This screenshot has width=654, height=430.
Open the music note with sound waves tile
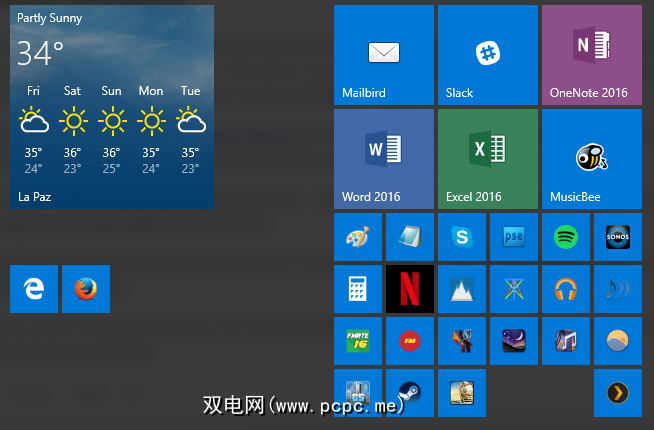[618, 289]
